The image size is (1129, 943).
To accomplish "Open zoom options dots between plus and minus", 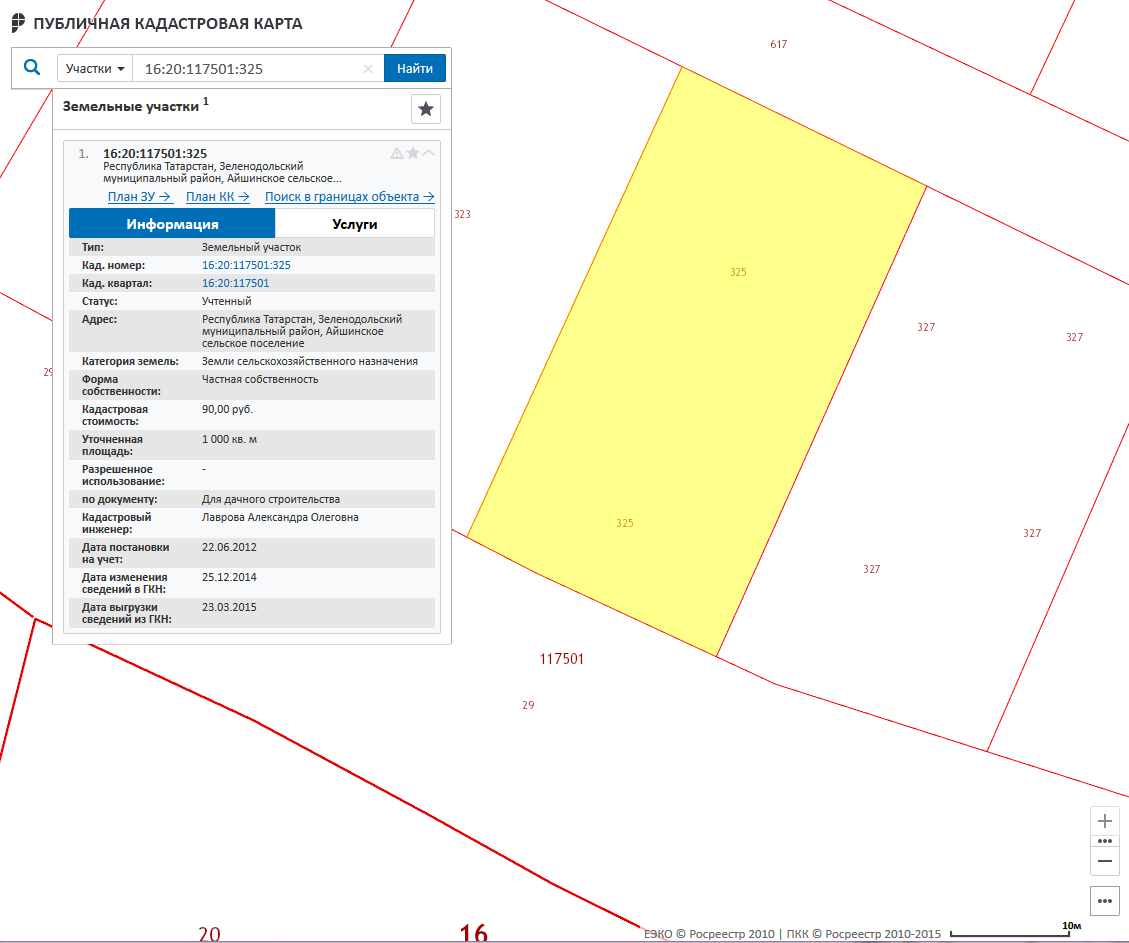I will 1105,841.
